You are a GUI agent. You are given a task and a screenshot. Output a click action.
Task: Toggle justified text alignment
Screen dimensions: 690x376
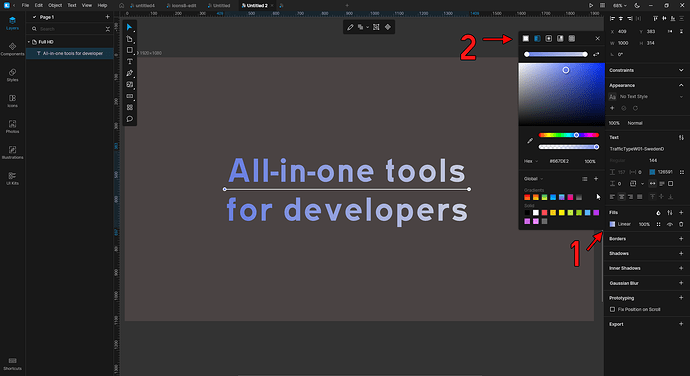click(x=640, y=197)
